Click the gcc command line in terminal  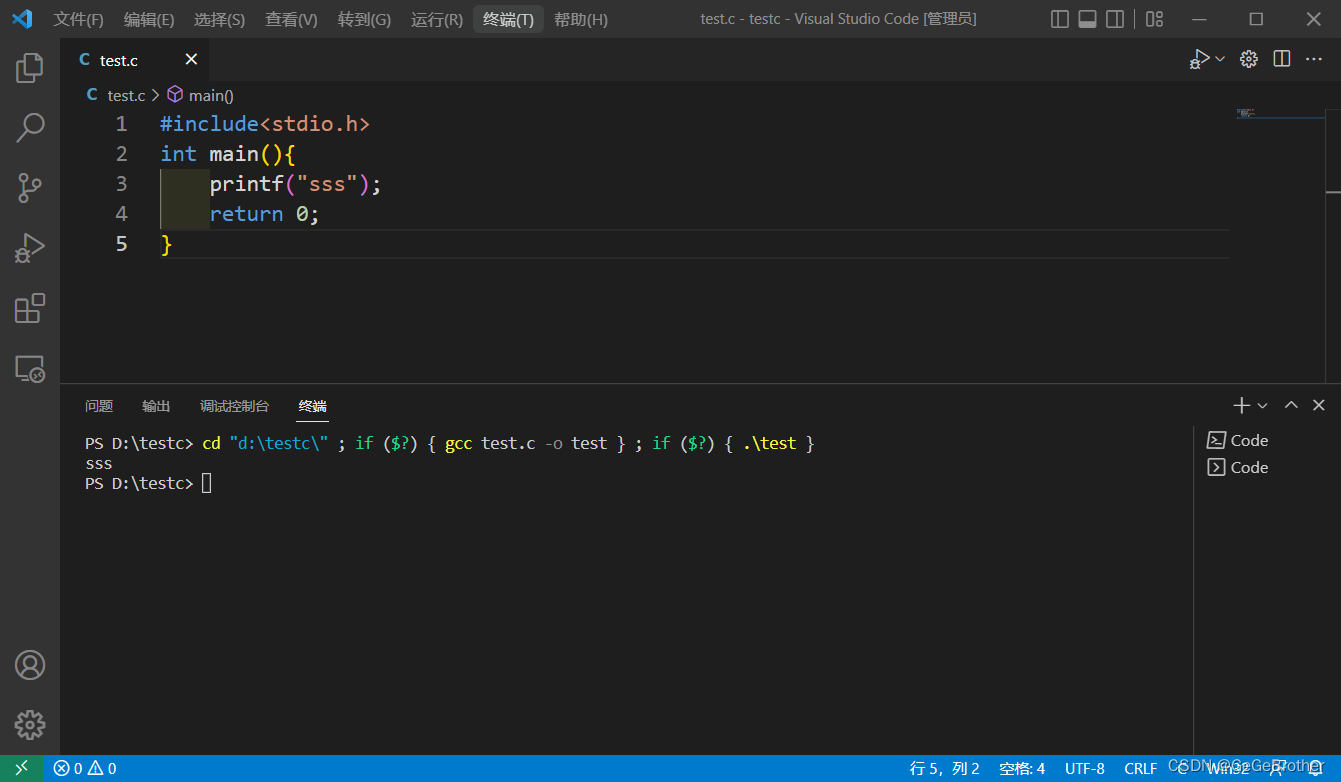point(450,443)
